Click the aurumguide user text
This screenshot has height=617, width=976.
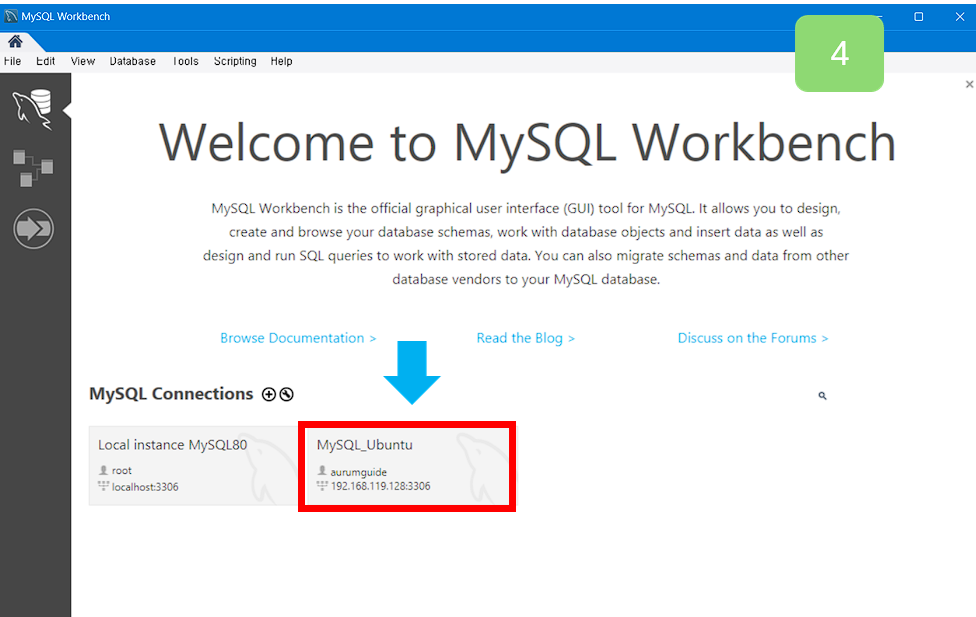[359, 472]
